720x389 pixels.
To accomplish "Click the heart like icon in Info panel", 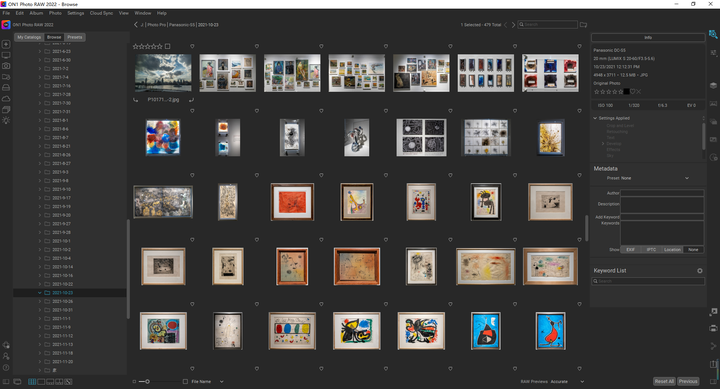I will point(632,92).
